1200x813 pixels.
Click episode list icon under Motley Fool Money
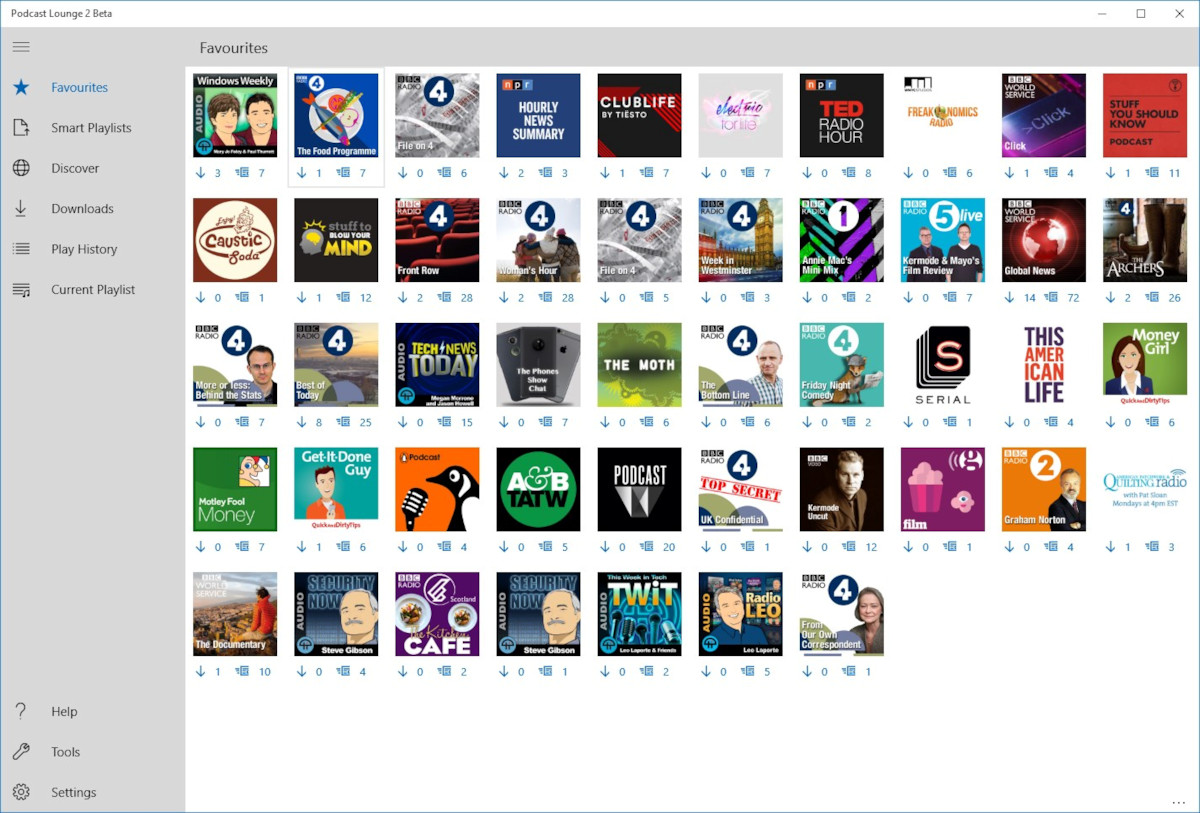[x=242, y=548]
